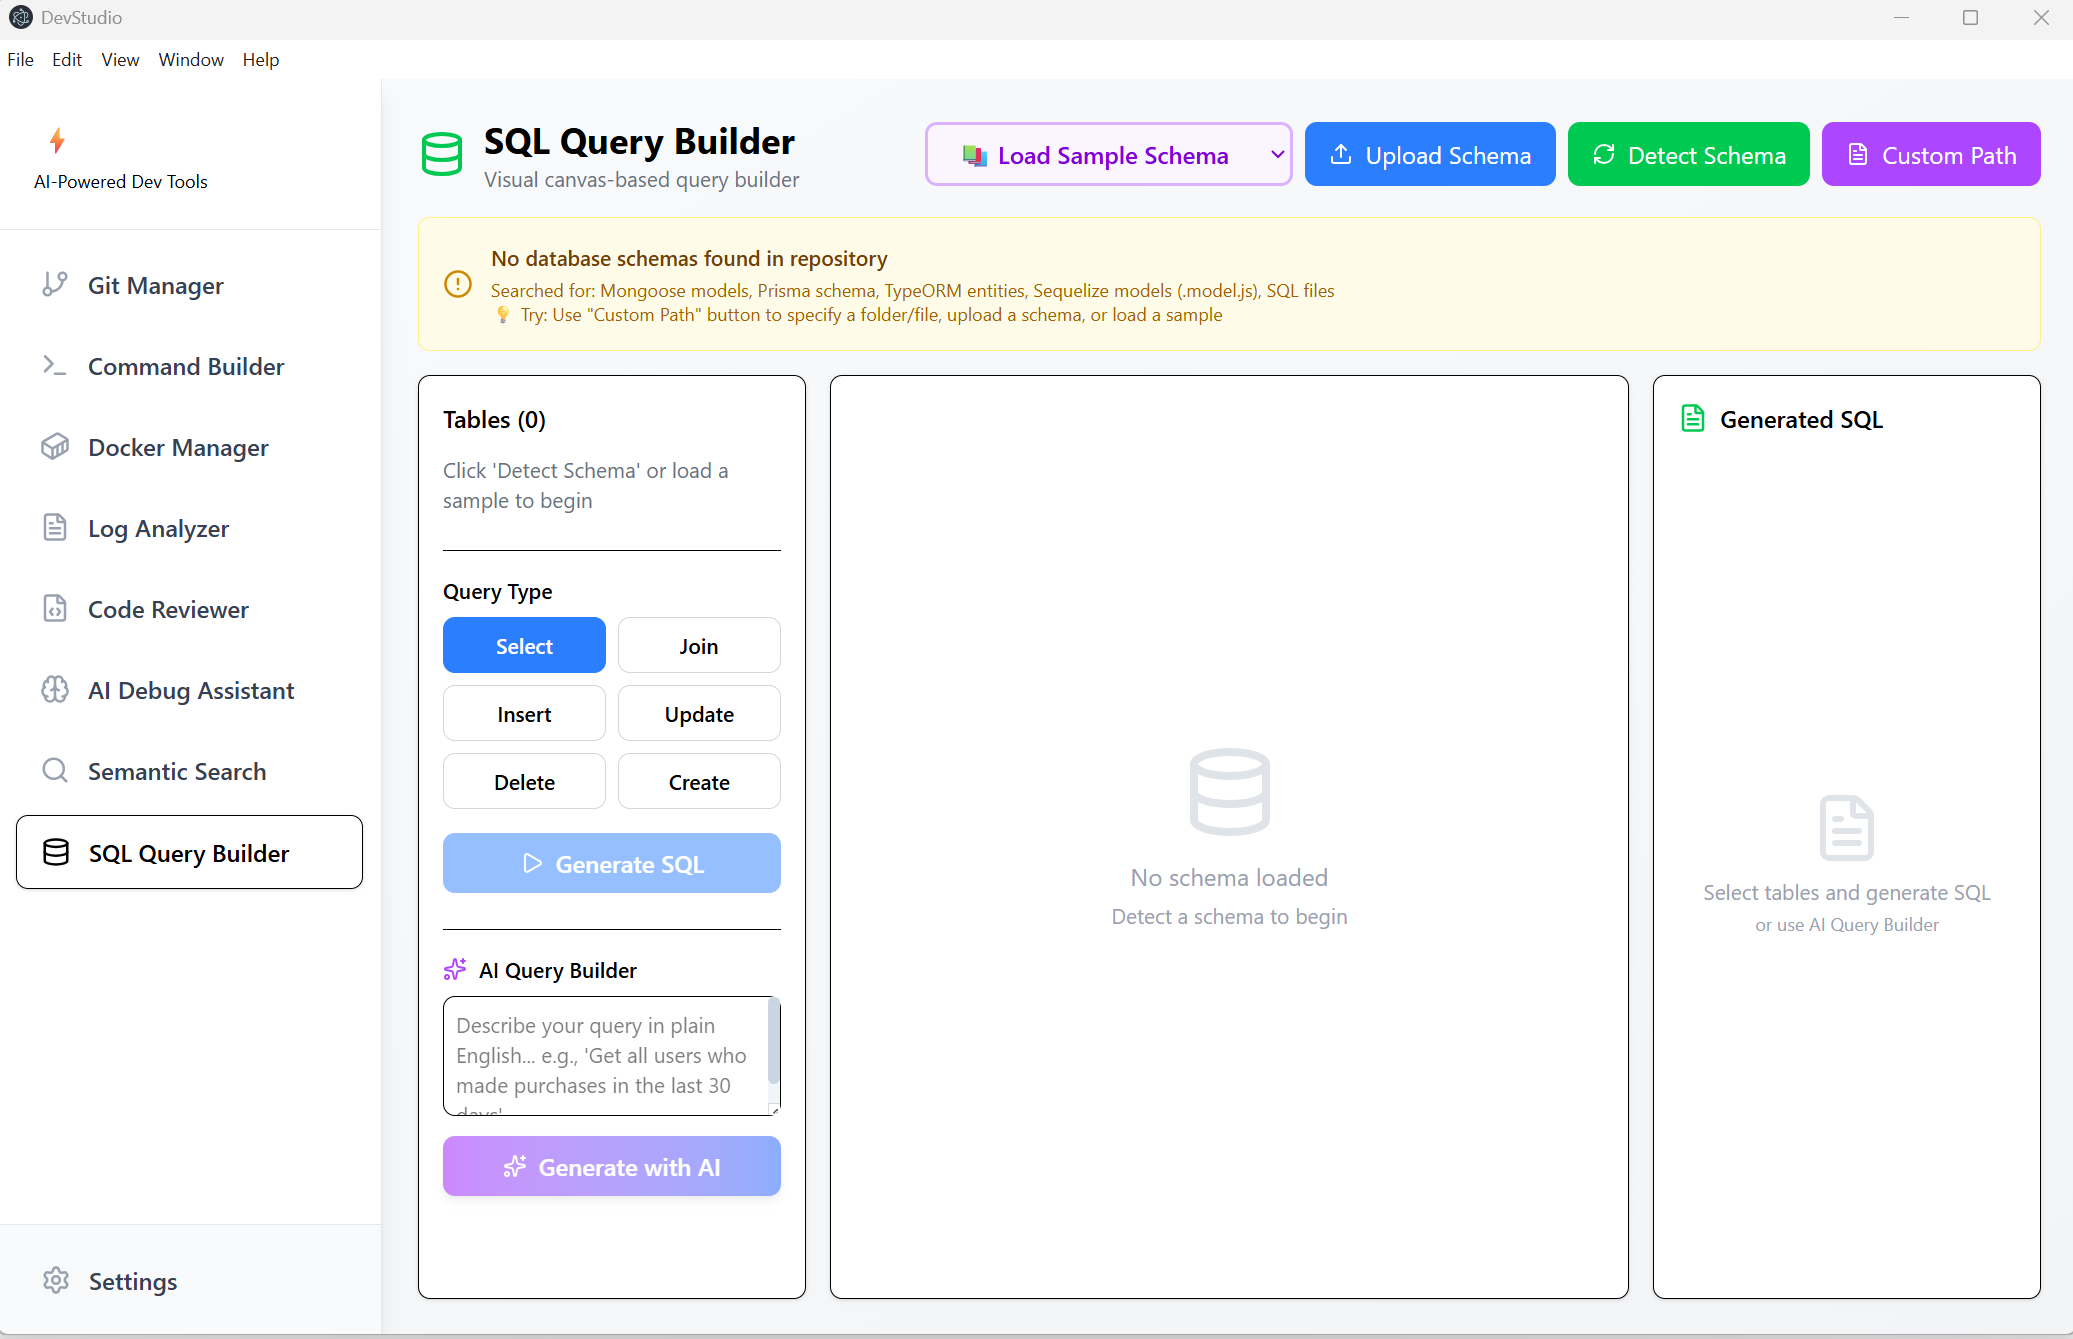
Task: Click the lightning bolt logo icon
Action: pyautogui.click(x=57, y=141)
